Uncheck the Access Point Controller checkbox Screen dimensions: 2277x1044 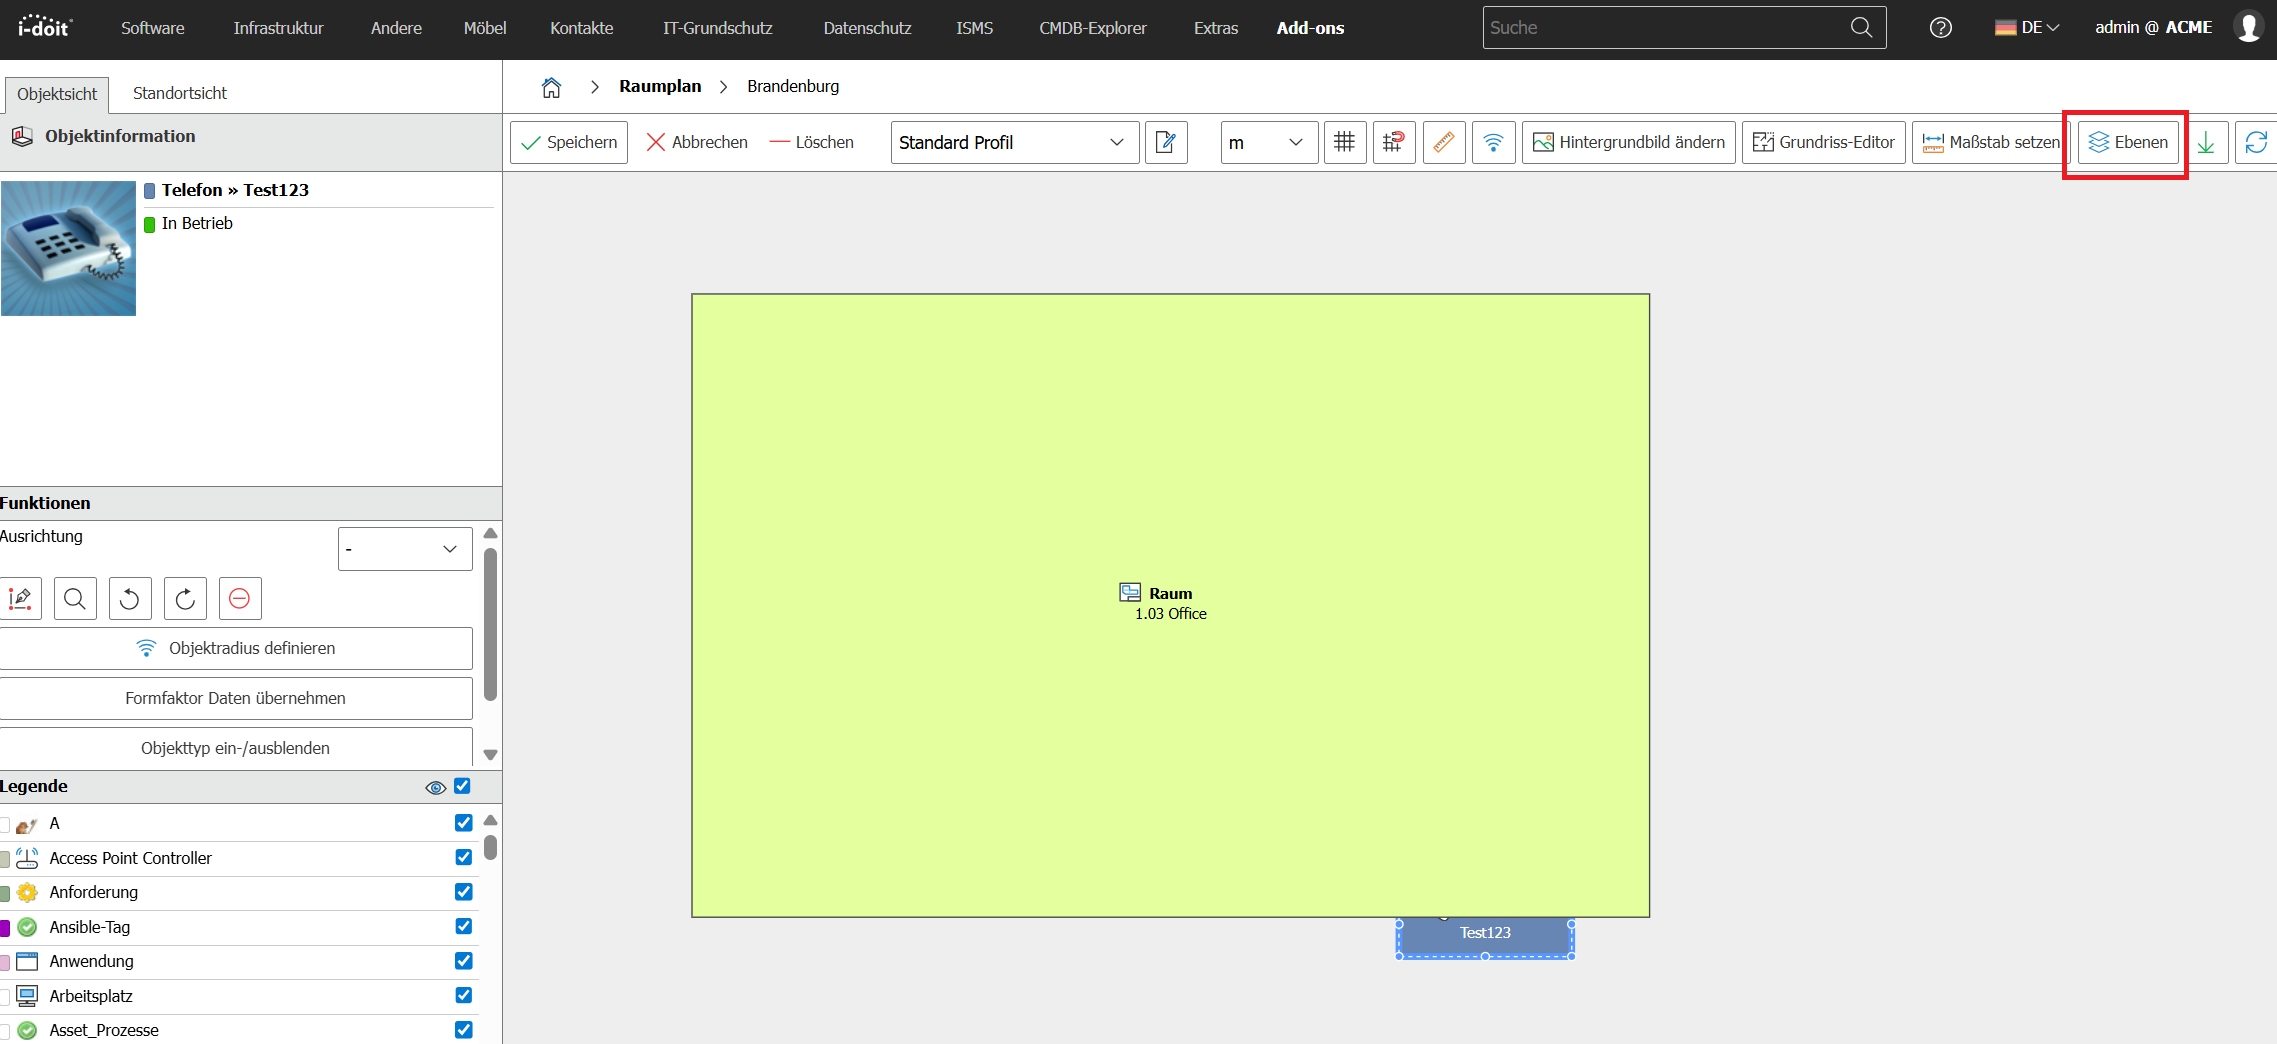(x=464, y=857)
